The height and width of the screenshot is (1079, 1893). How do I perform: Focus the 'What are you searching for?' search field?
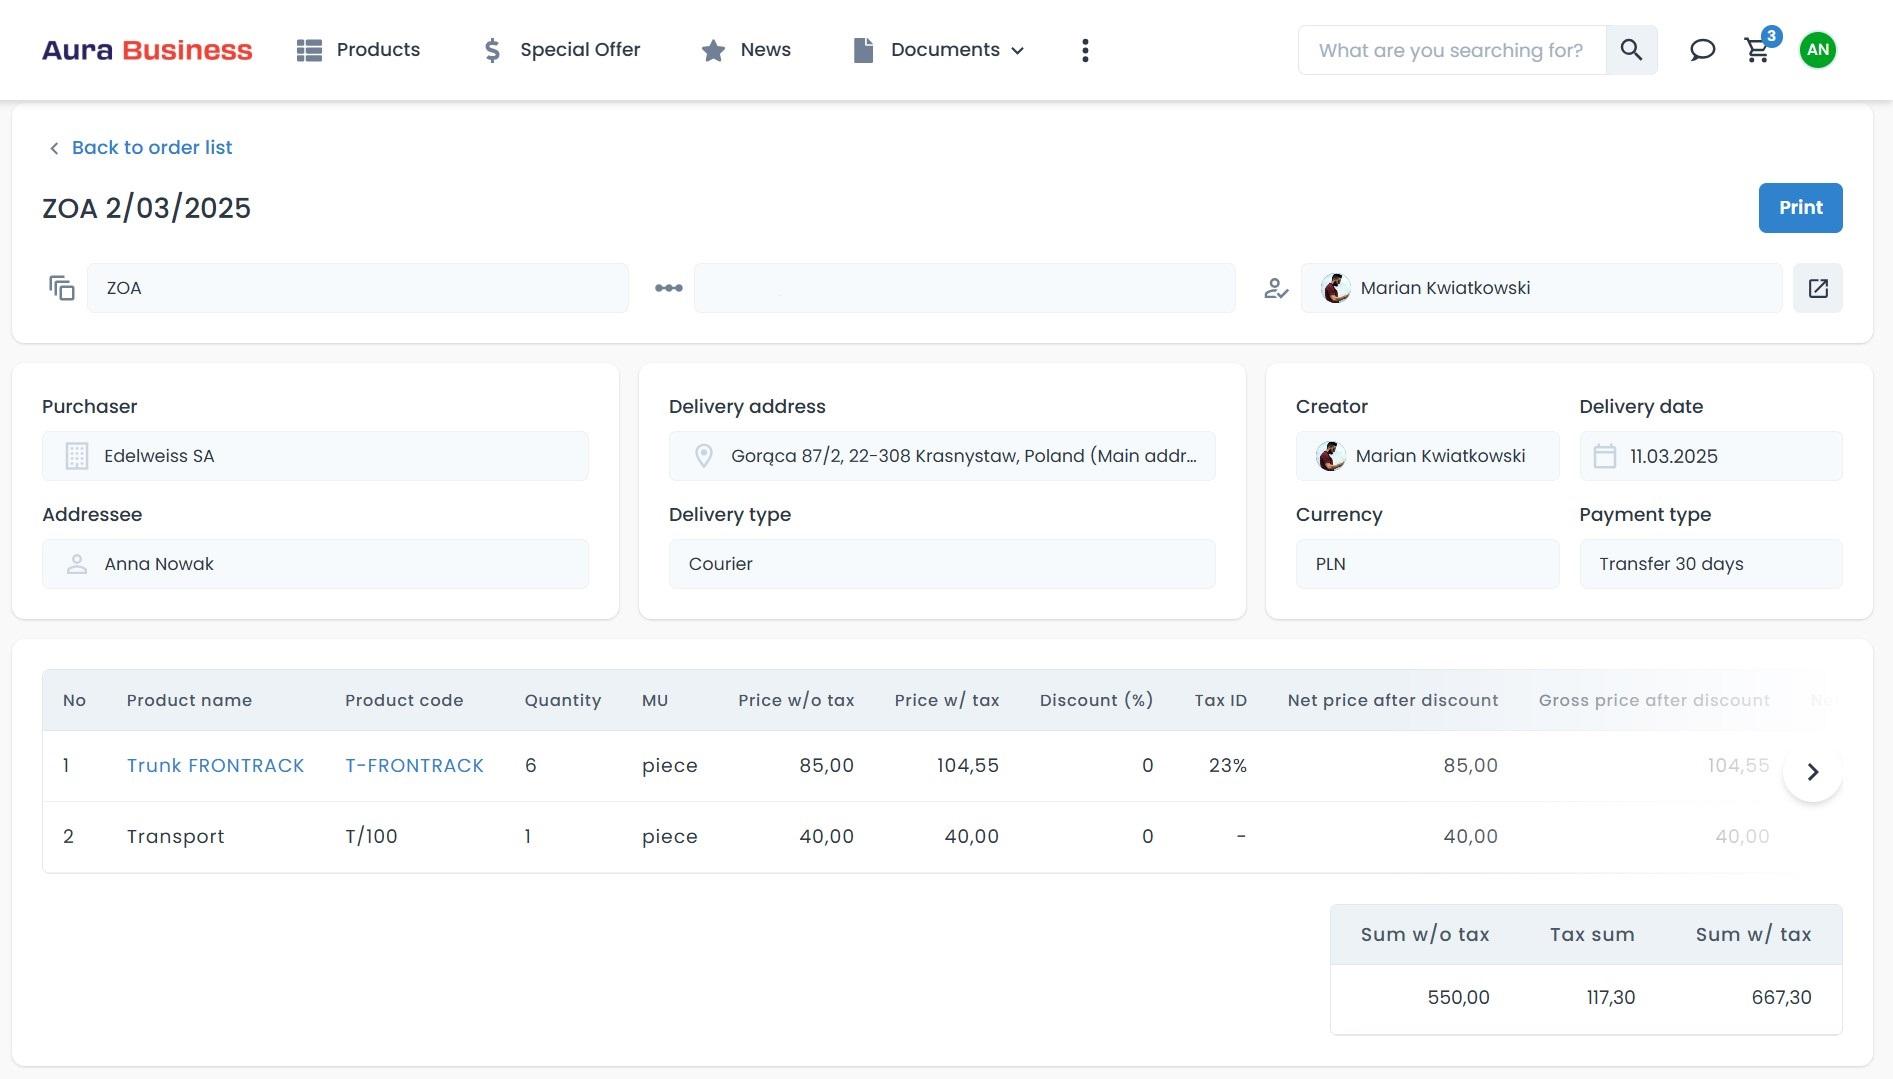[x=1451, y=50]
